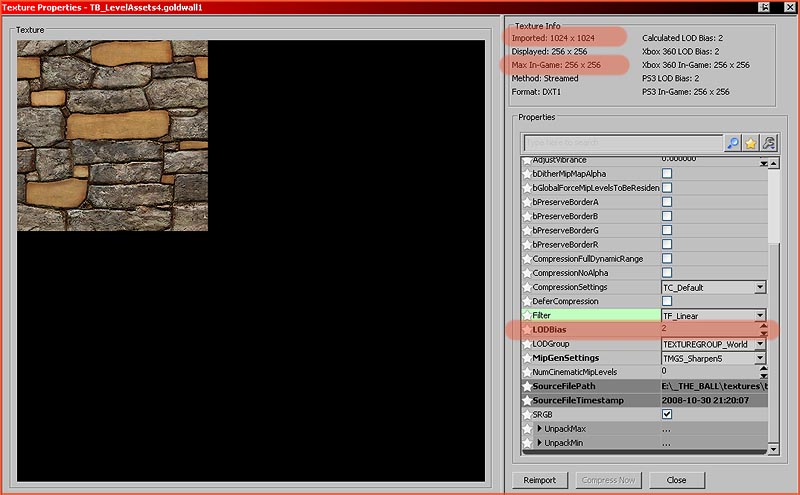Viewport: 800px width, 495px height.
Task: Favorite the NumCinematicMipLevels star icon
Action: pyautogui.click(x=527, y=372)
